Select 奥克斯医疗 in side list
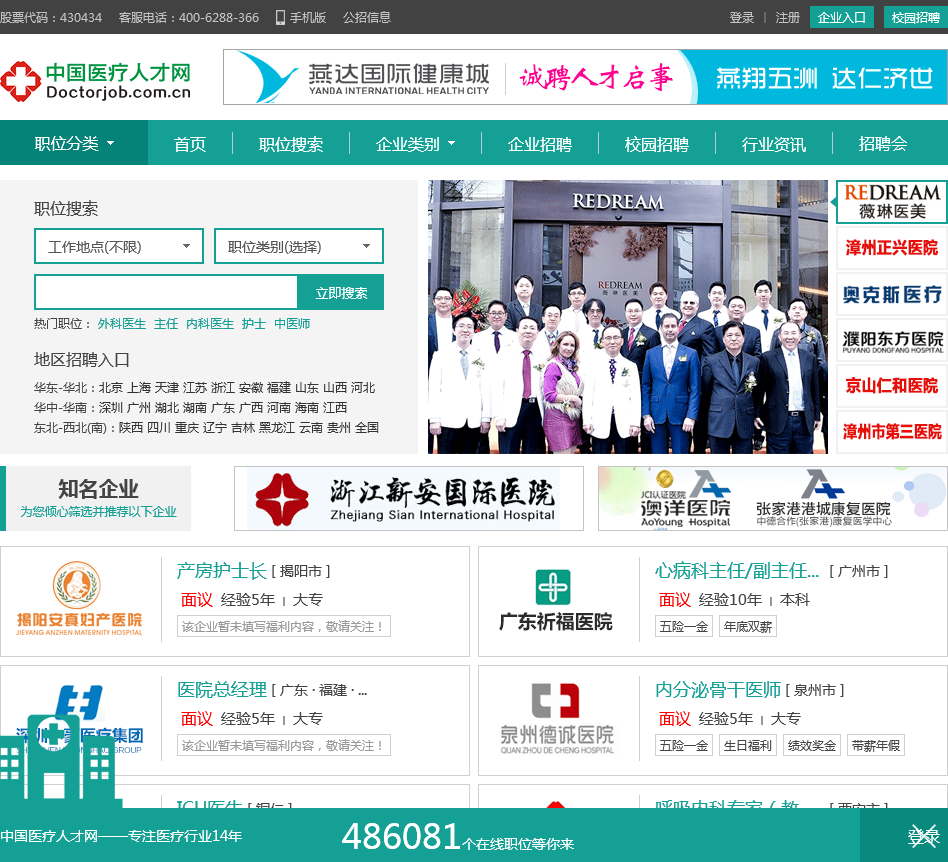 (x=892, y=294)
